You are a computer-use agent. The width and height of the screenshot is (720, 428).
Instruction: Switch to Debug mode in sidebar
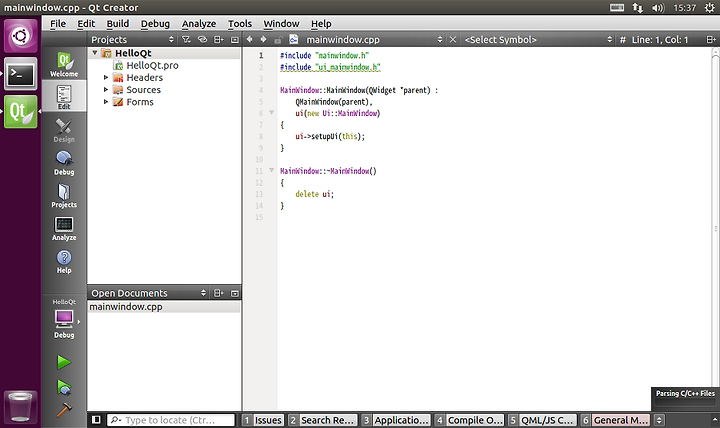click(64, 163)
